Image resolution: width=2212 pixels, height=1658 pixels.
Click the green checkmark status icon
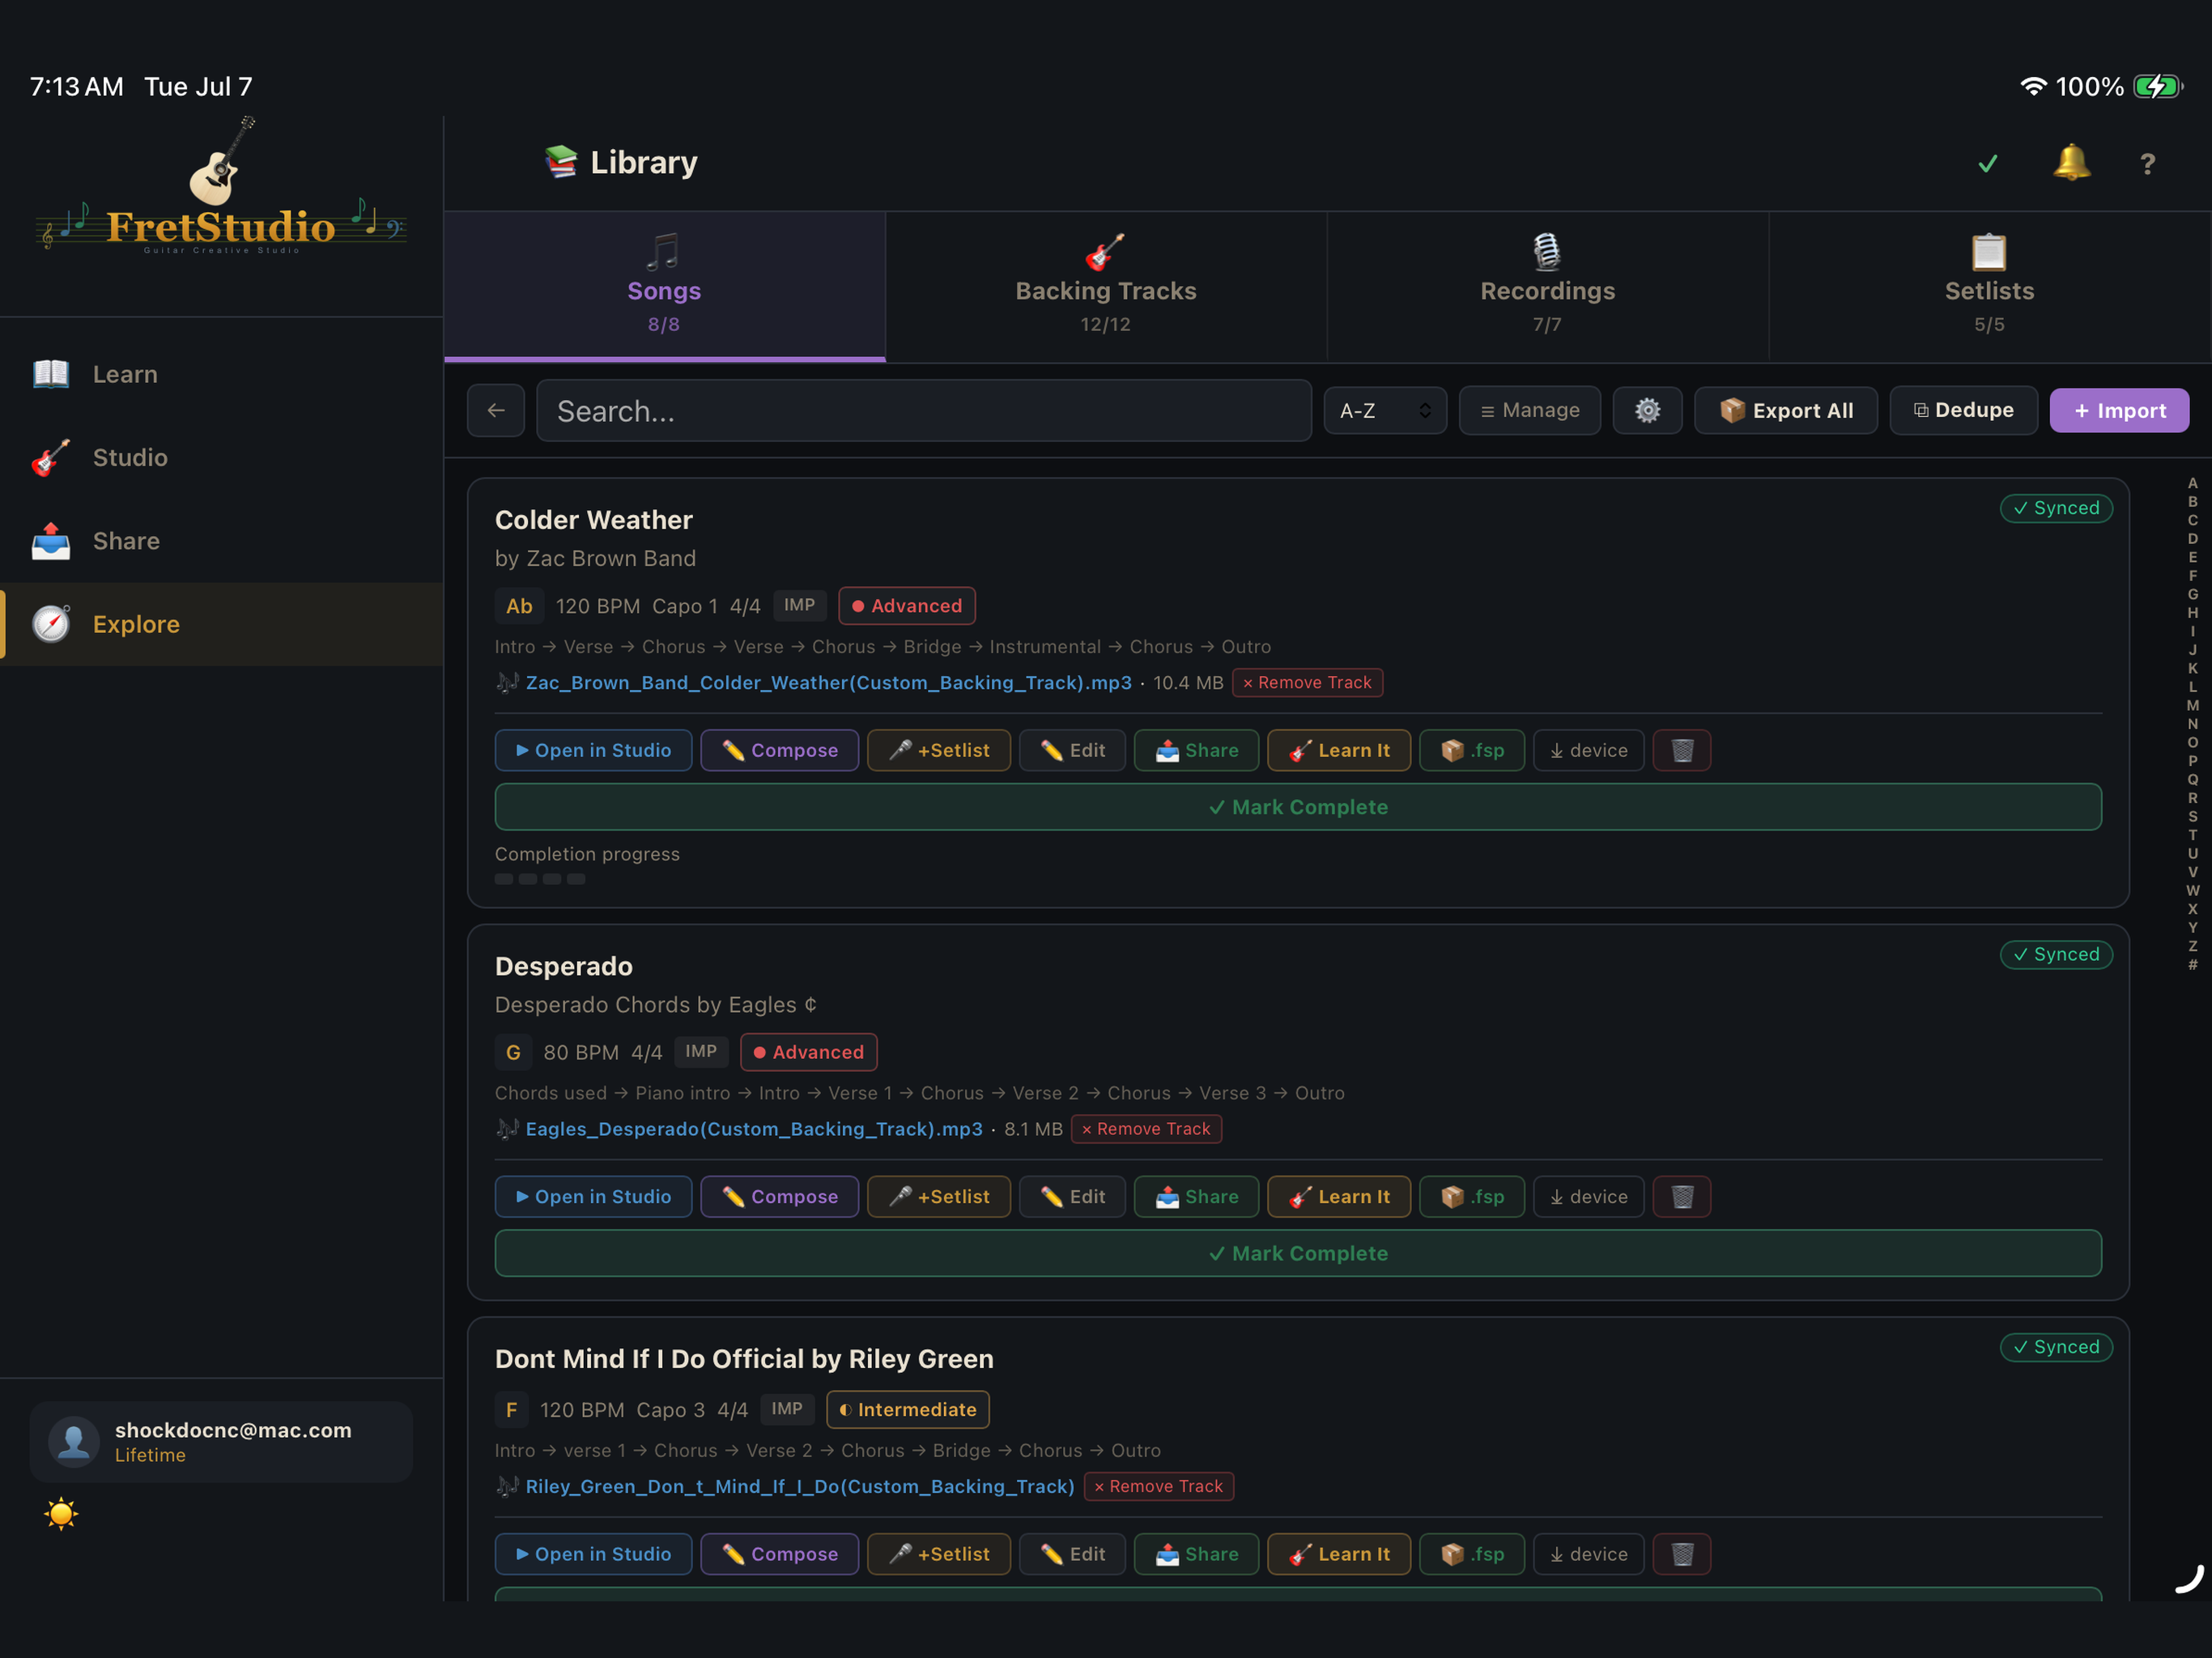pyautogui.click(x=1988, y=163)
